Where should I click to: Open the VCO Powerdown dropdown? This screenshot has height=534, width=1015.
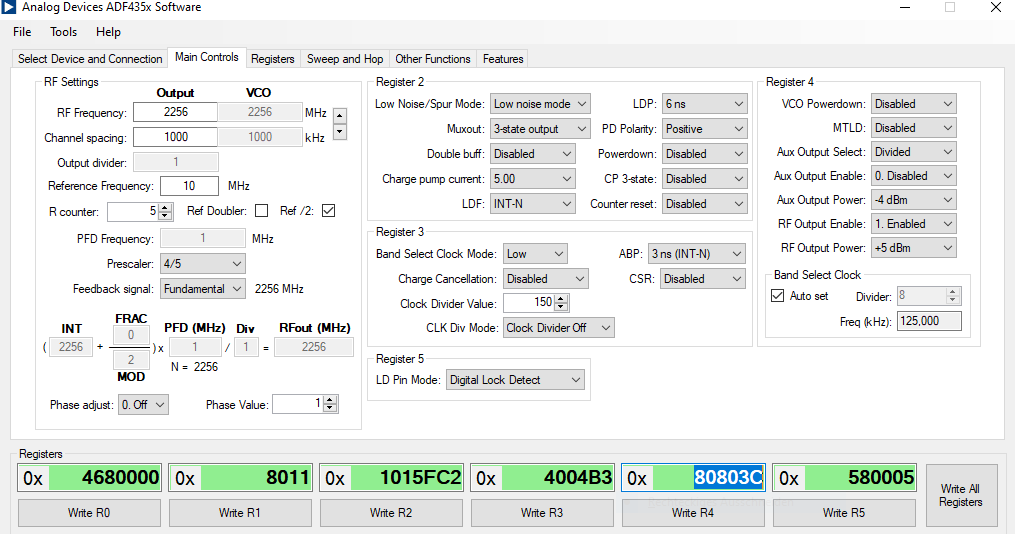913,104
